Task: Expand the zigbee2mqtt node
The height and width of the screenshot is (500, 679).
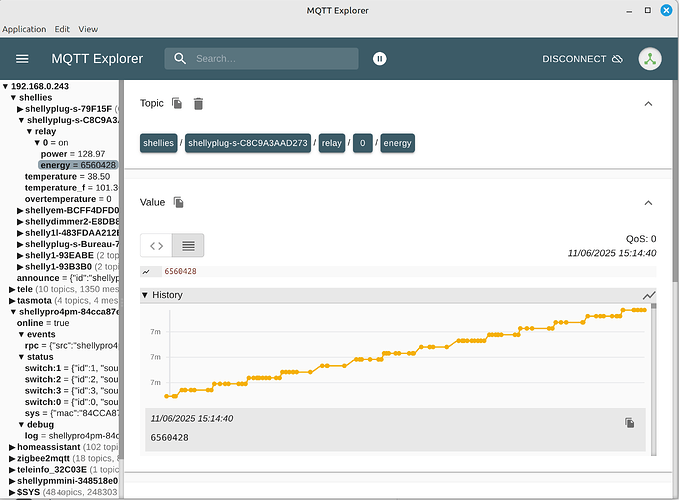Action: 12,458
